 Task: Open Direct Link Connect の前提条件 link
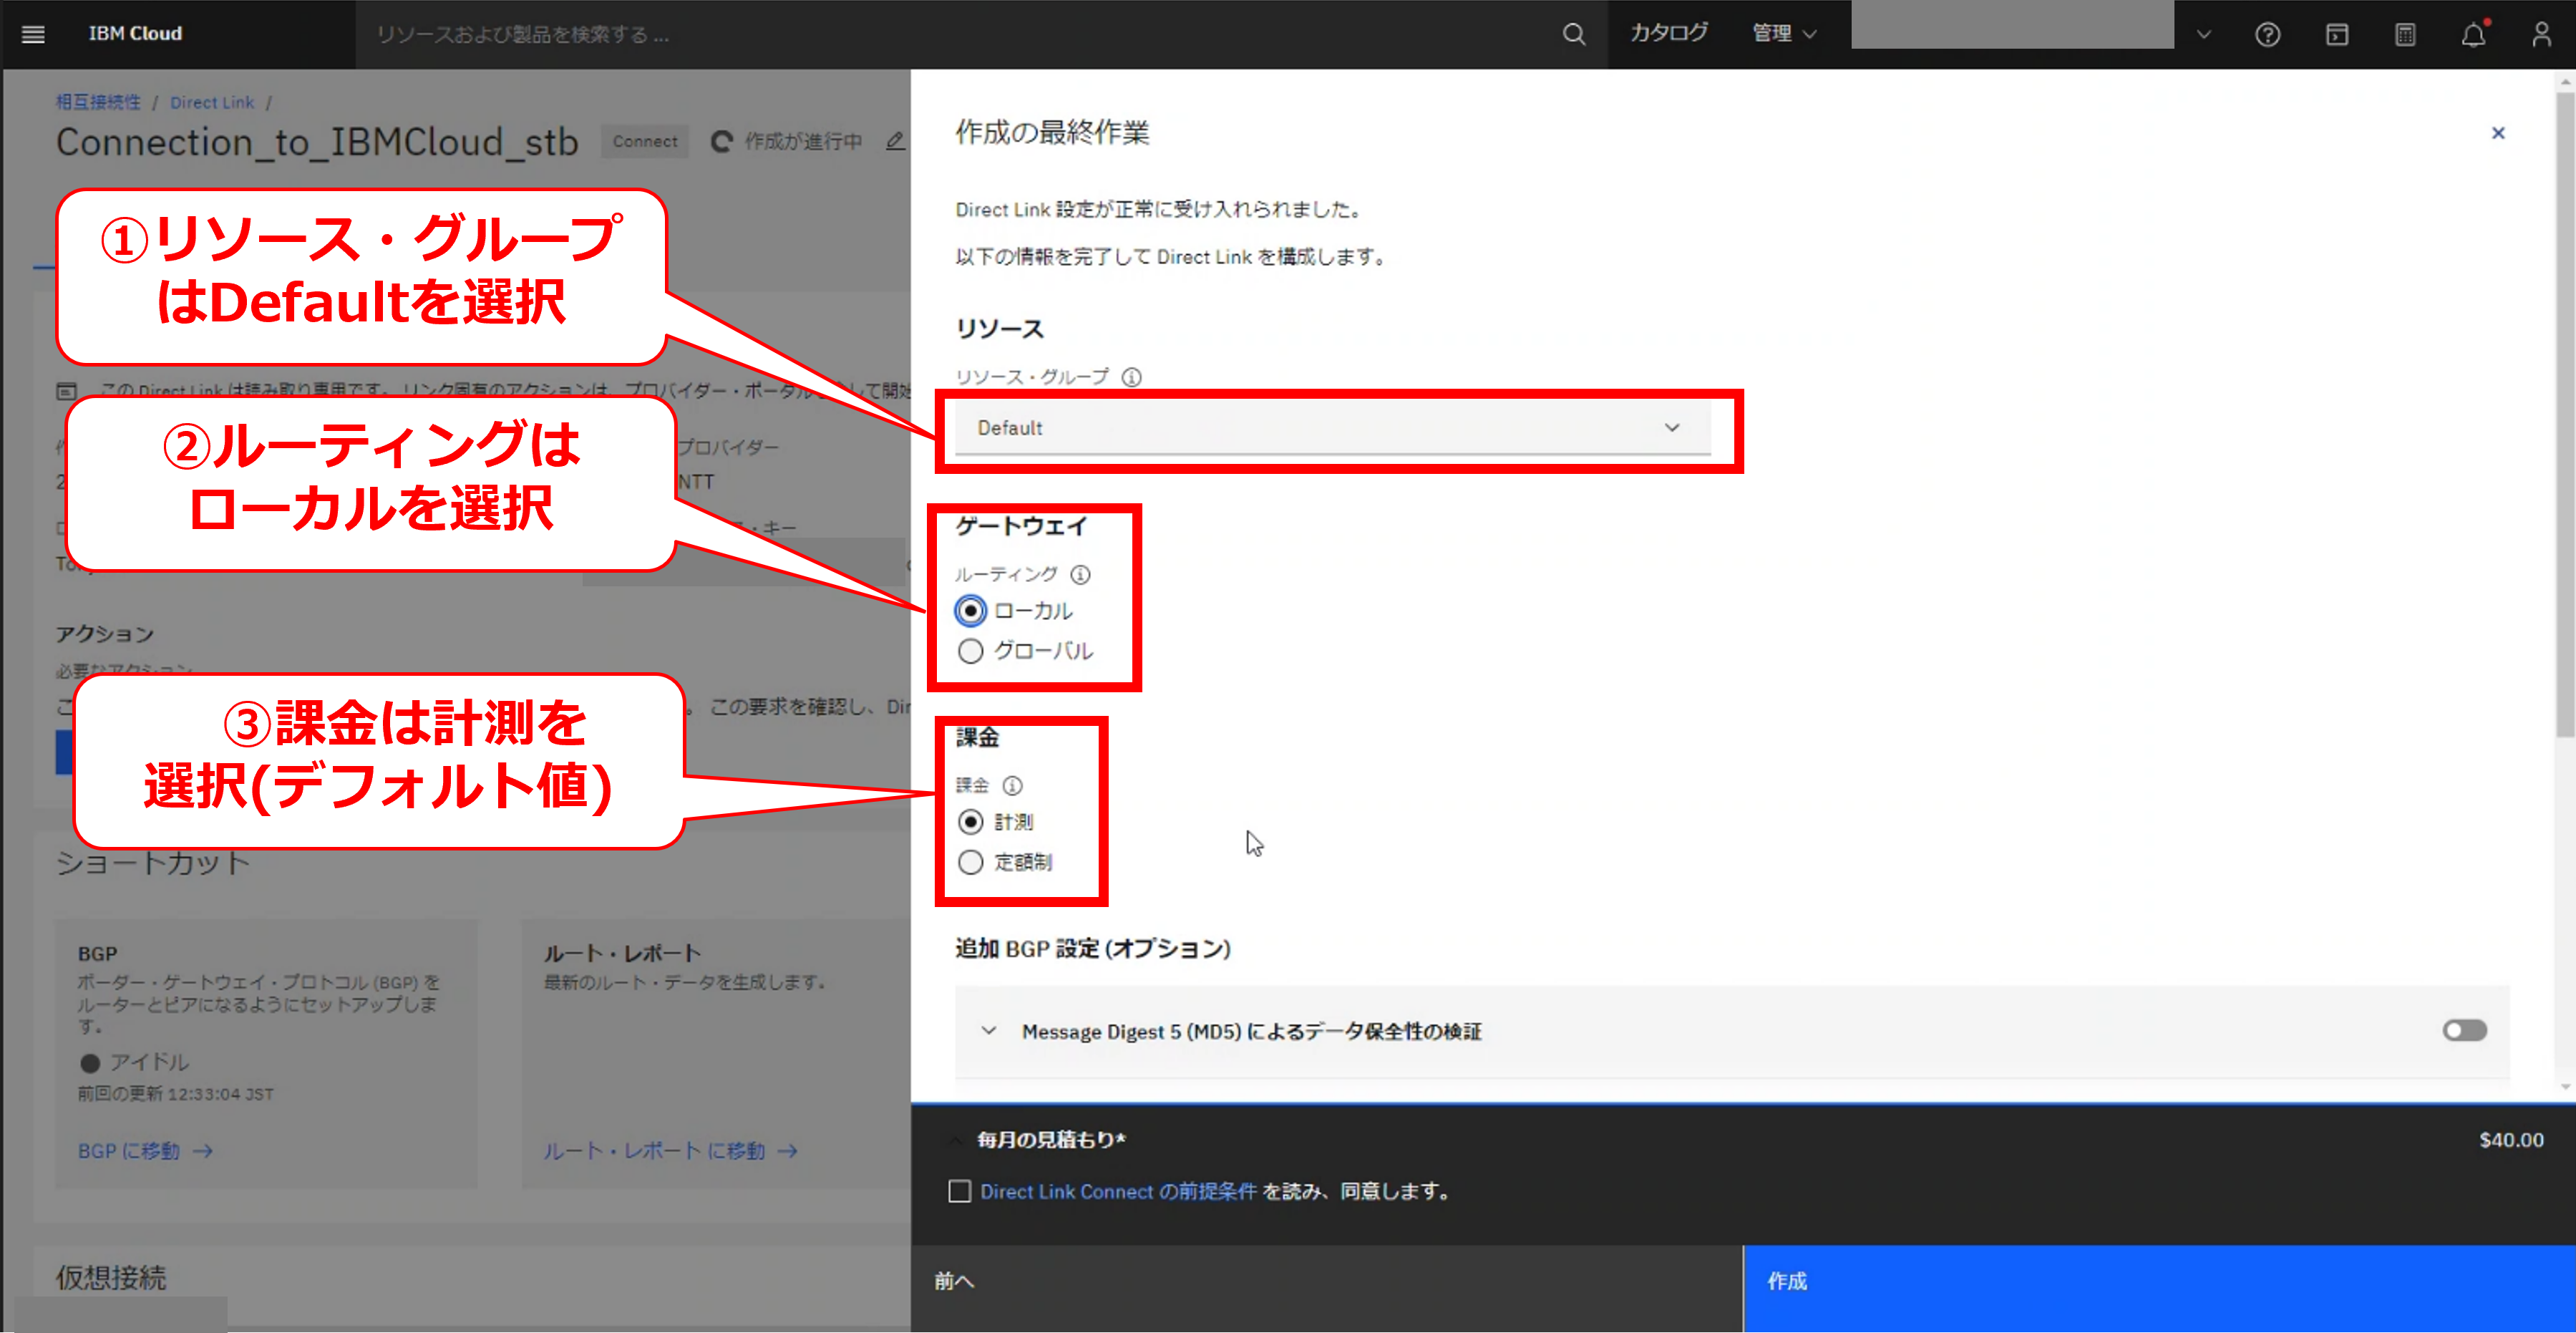pos(1117,1191)
